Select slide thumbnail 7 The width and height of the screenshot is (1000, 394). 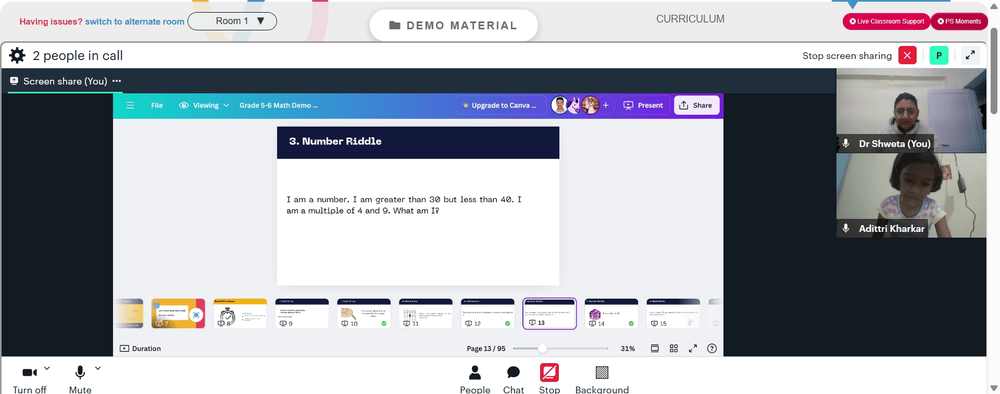178,314
